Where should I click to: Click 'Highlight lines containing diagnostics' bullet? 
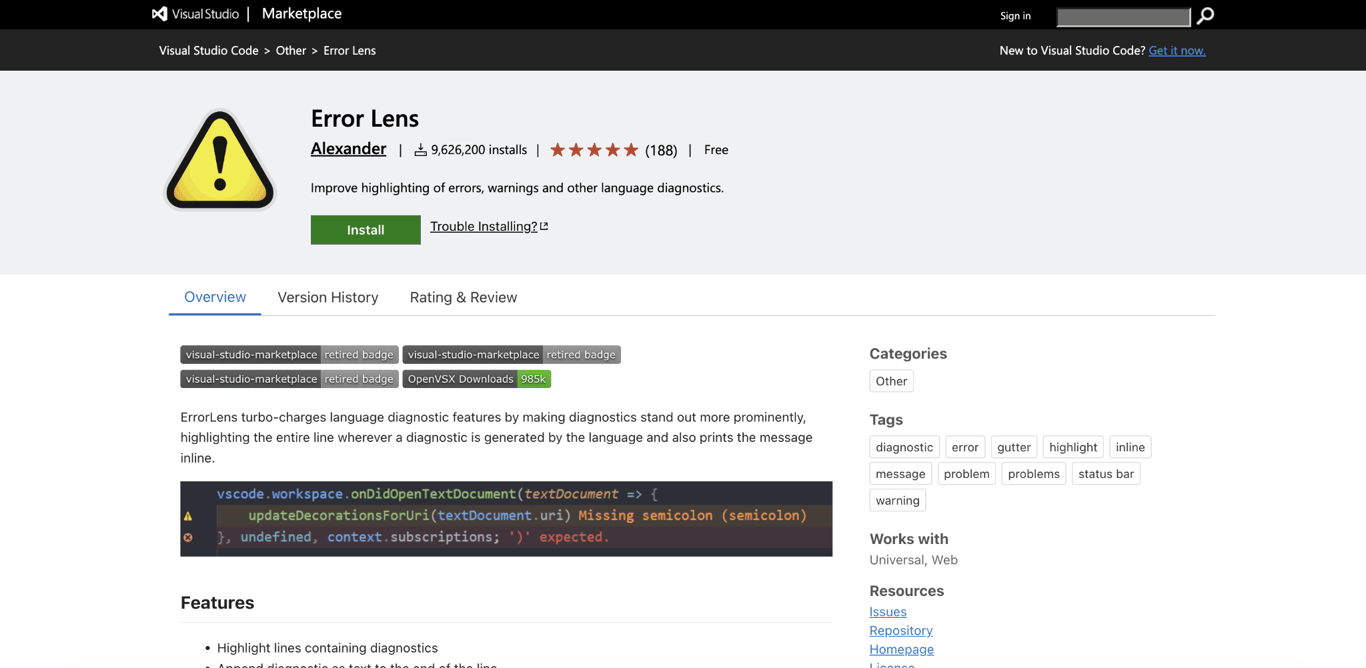click(327, 648)
